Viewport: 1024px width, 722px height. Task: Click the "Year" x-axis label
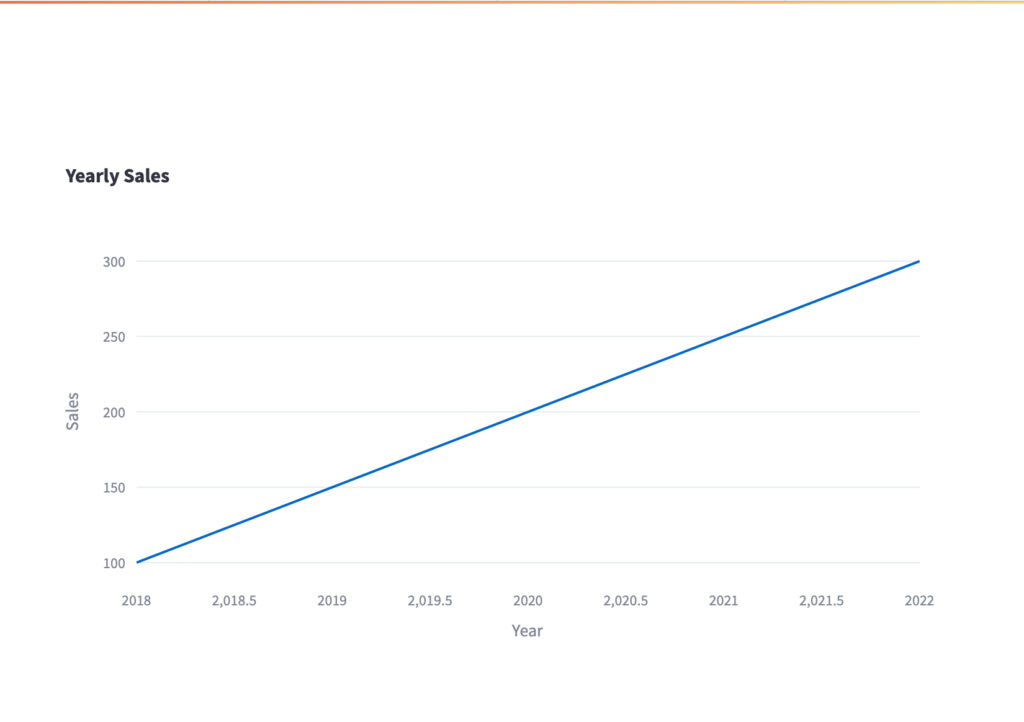(527, 631)
